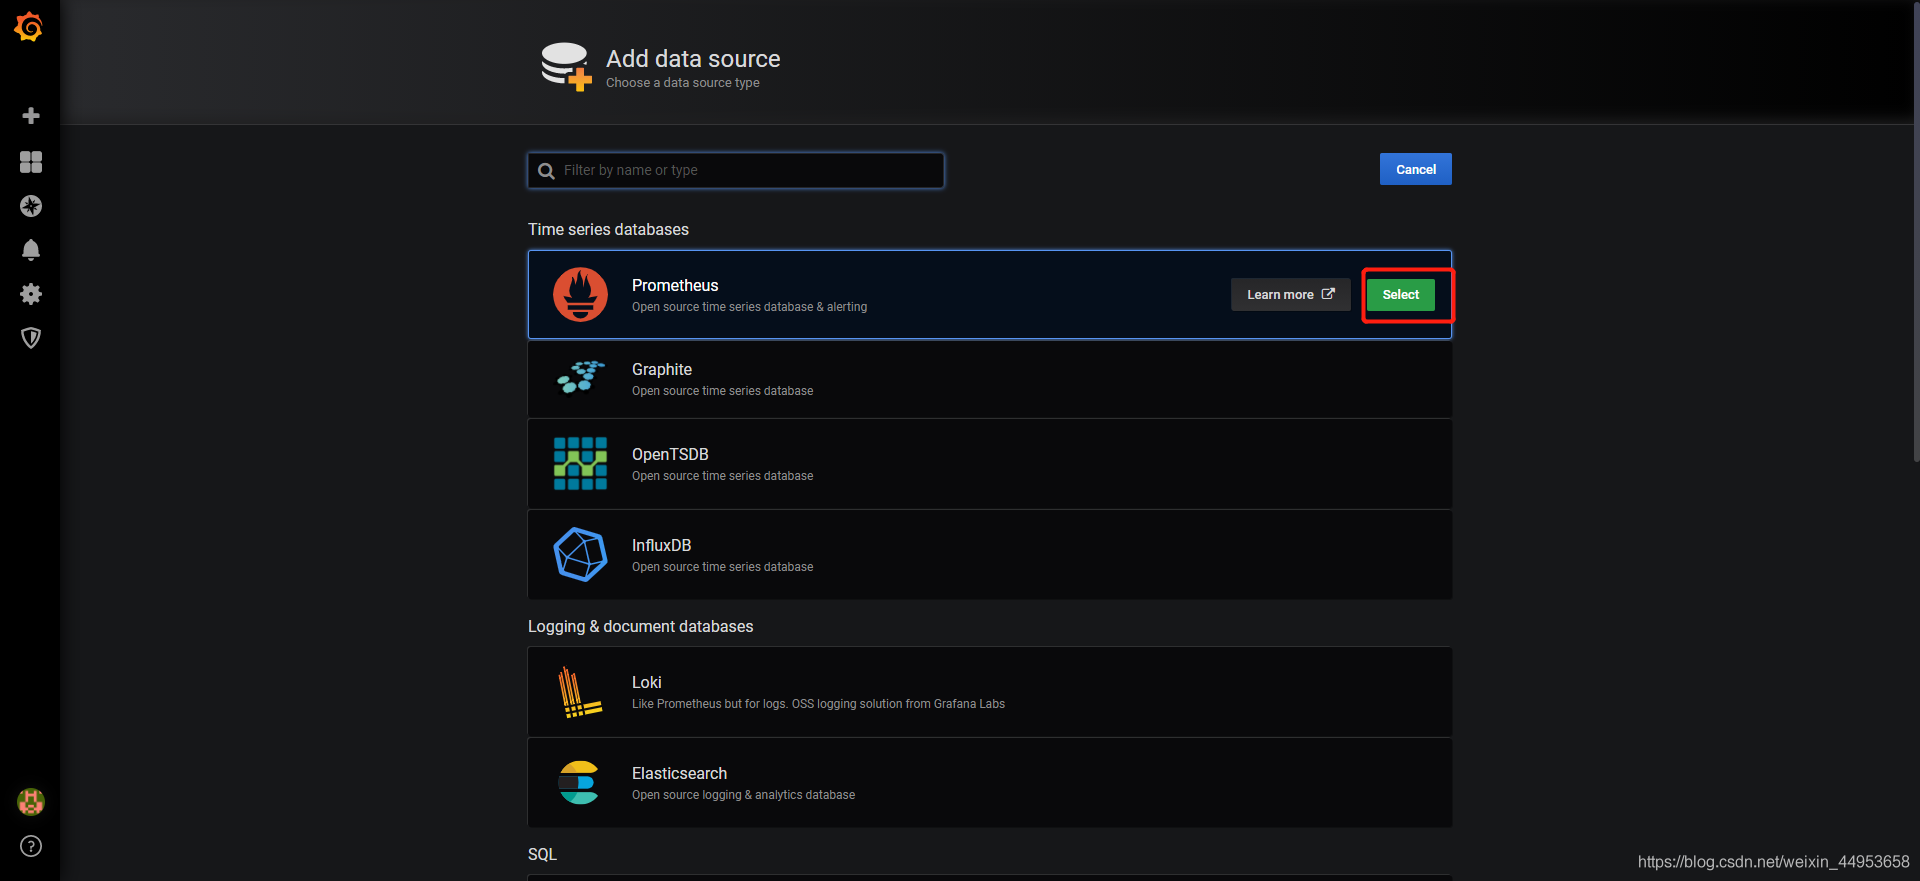The height and width of the screenshot is (881, 1920).
Task: Choose the Graphite data source name
Action: 662,369
